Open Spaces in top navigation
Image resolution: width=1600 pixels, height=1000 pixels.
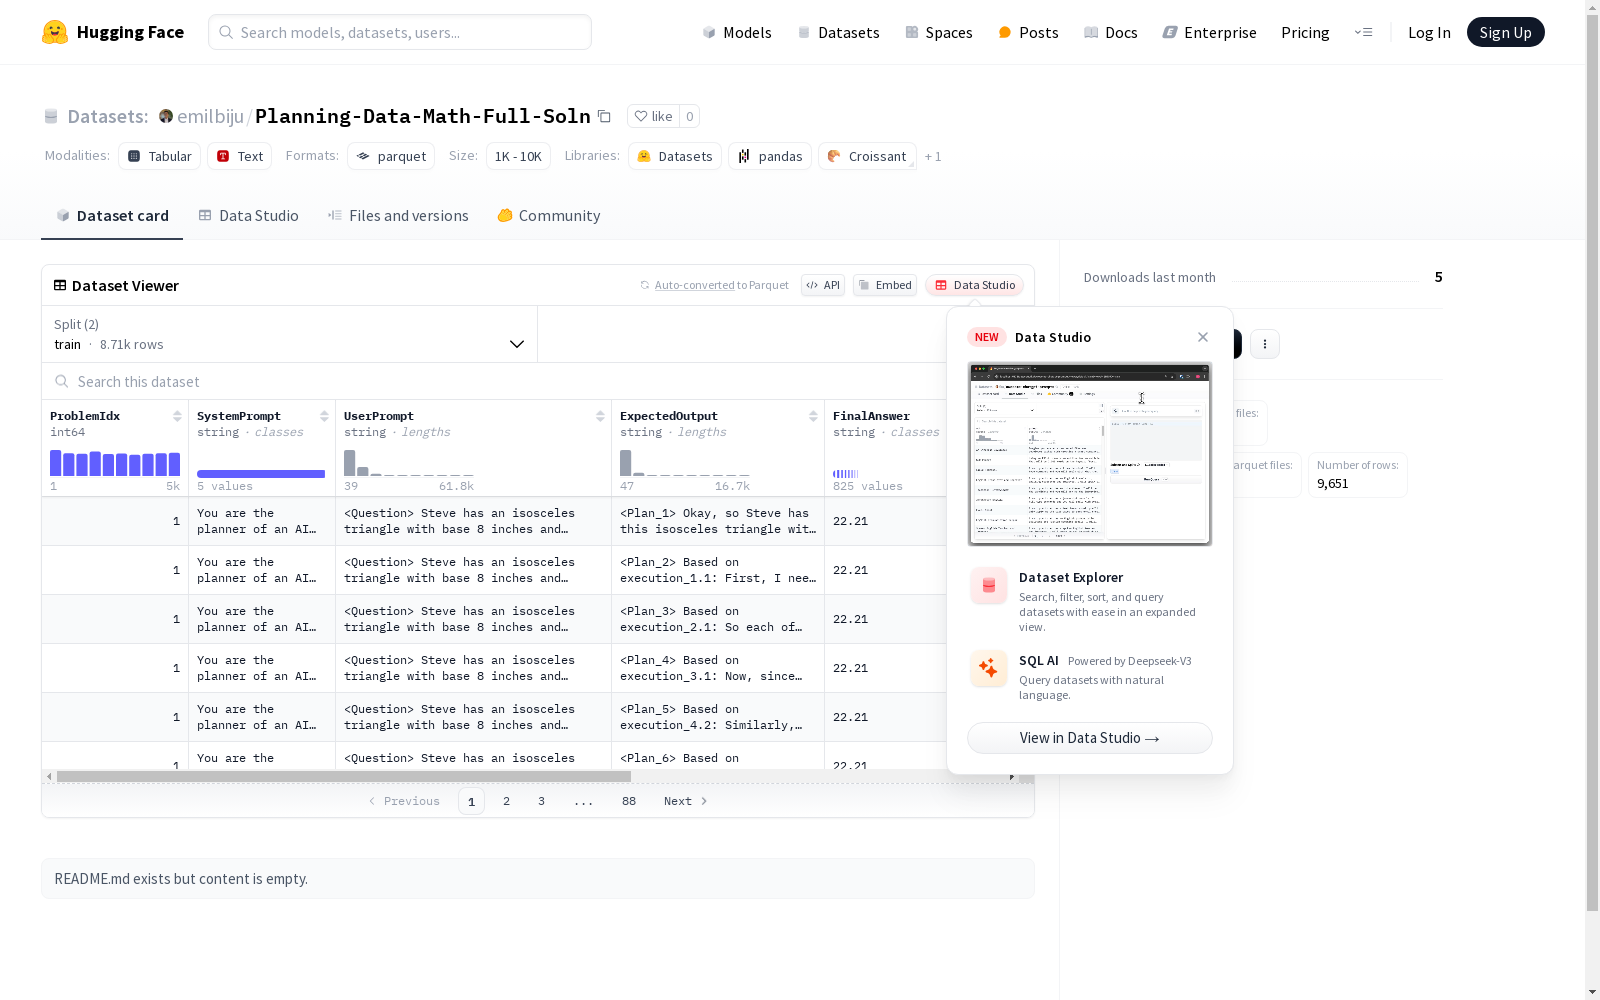pos(939,32)
